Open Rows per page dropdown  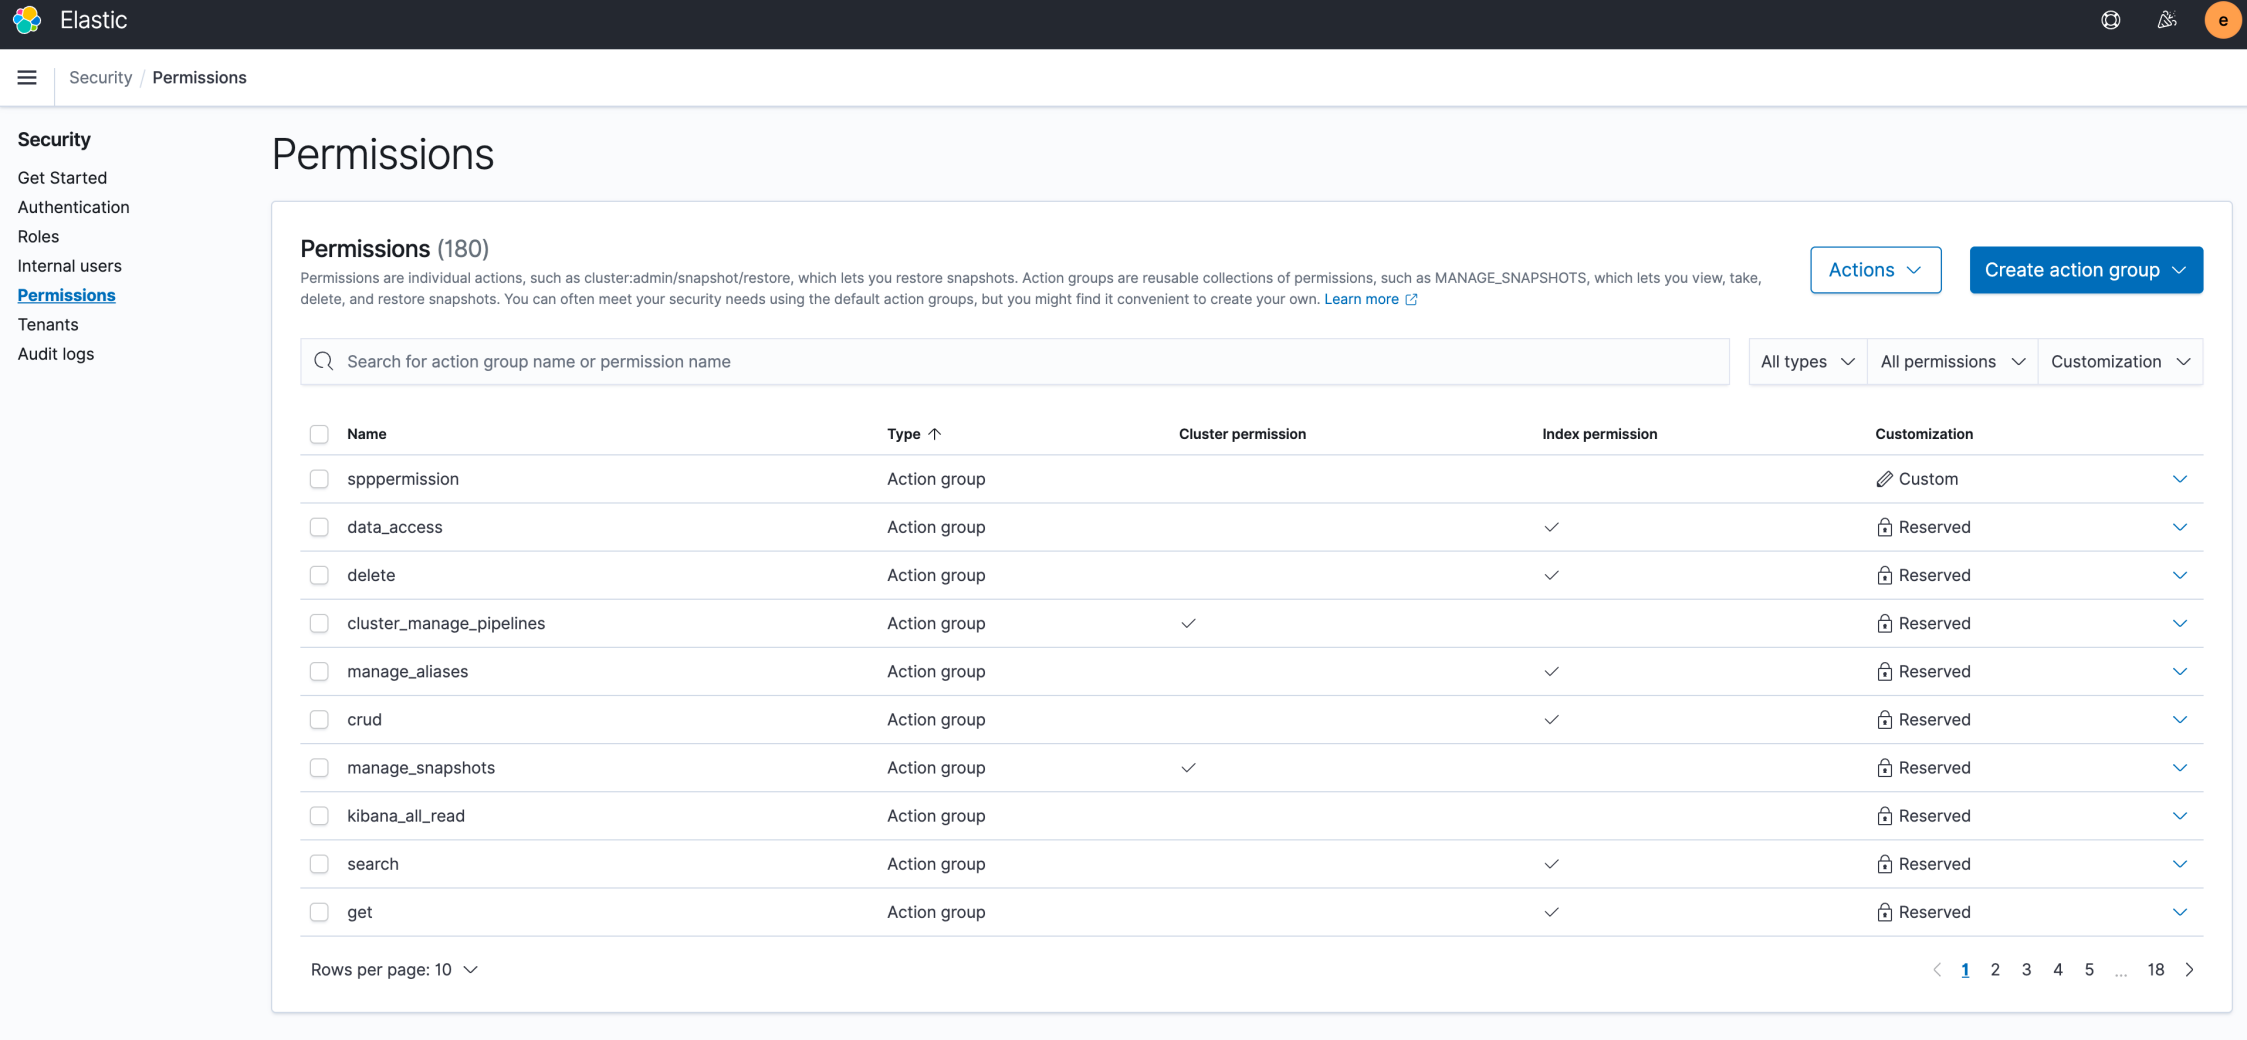tap(394, 970)
